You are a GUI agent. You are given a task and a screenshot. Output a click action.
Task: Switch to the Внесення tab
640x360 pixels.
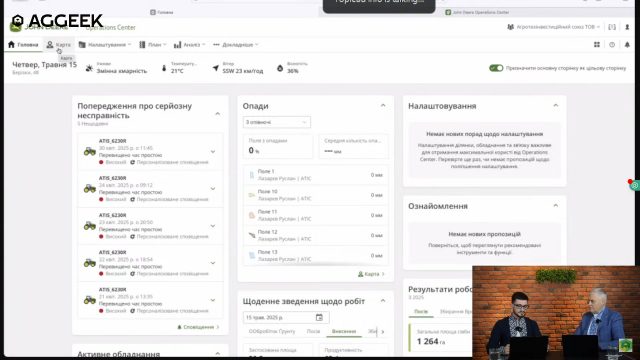click(344, 331)
